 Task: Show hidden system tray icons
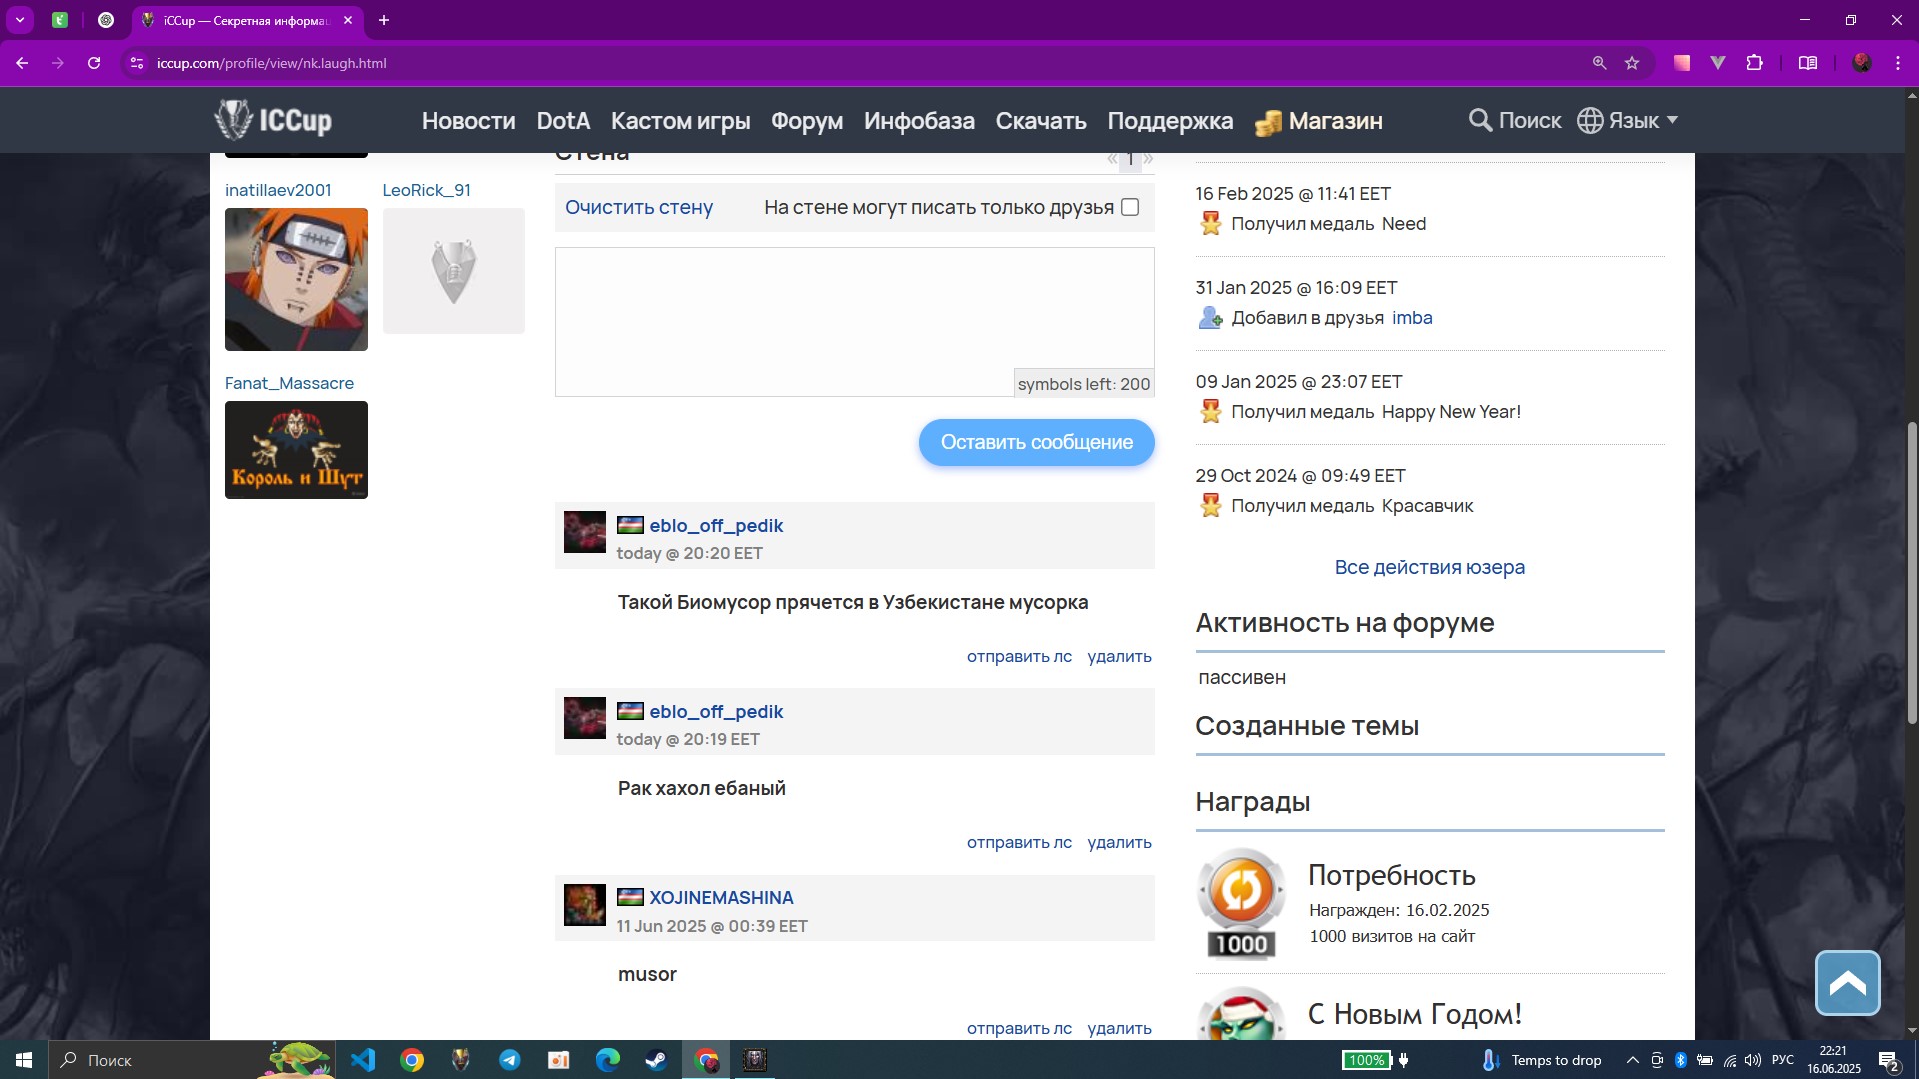1632,1060
